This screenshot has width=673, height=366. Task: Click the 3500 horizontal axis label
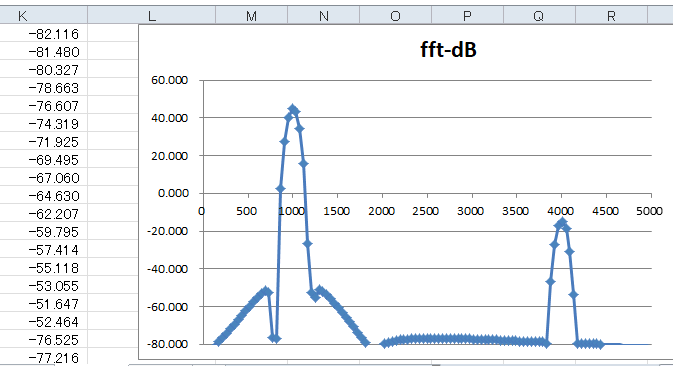(515, 211)
